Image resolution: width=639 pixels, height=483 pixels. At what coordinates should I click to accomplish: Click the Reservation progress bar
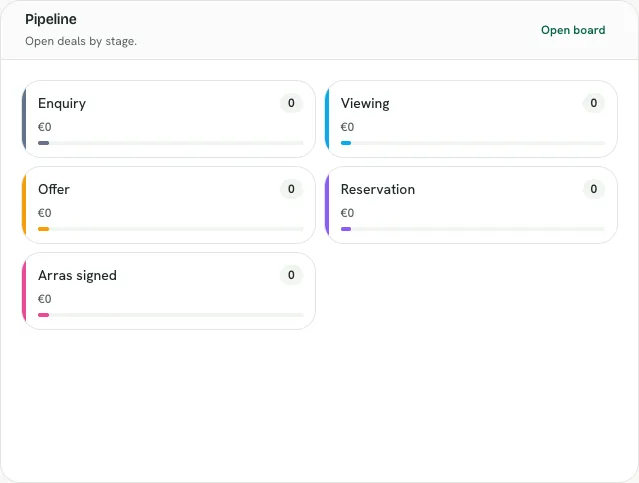click(473, 229)
